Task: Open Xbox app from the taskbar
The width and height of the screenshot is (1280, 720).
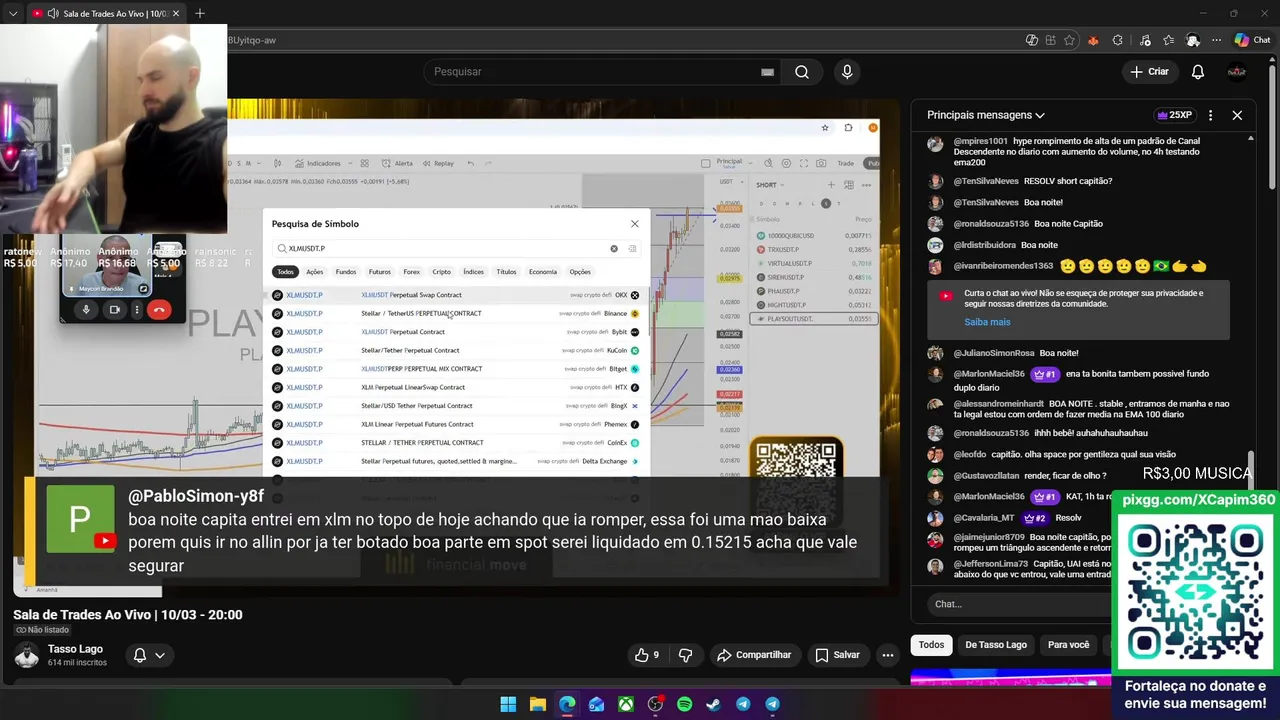Action: pos(625,704)
